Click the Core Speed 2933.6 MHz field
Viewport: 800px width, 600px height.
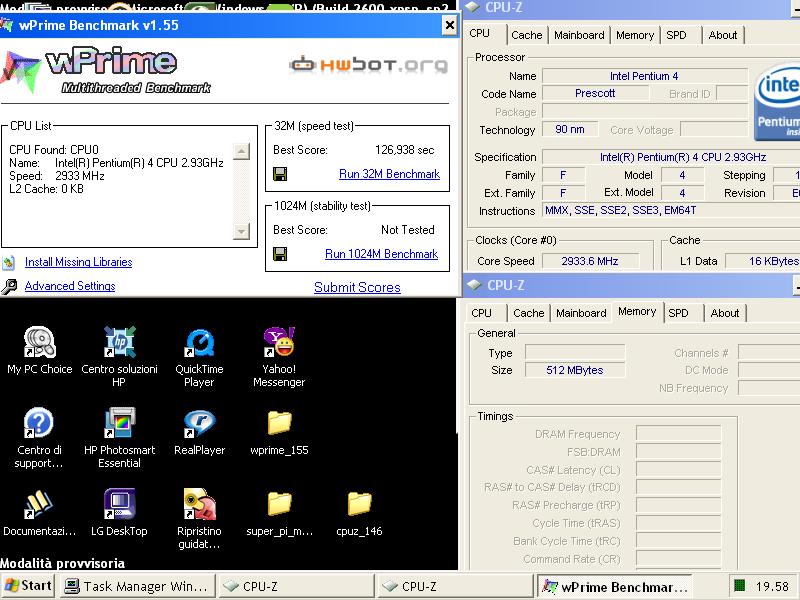click(x=590, y=261)
